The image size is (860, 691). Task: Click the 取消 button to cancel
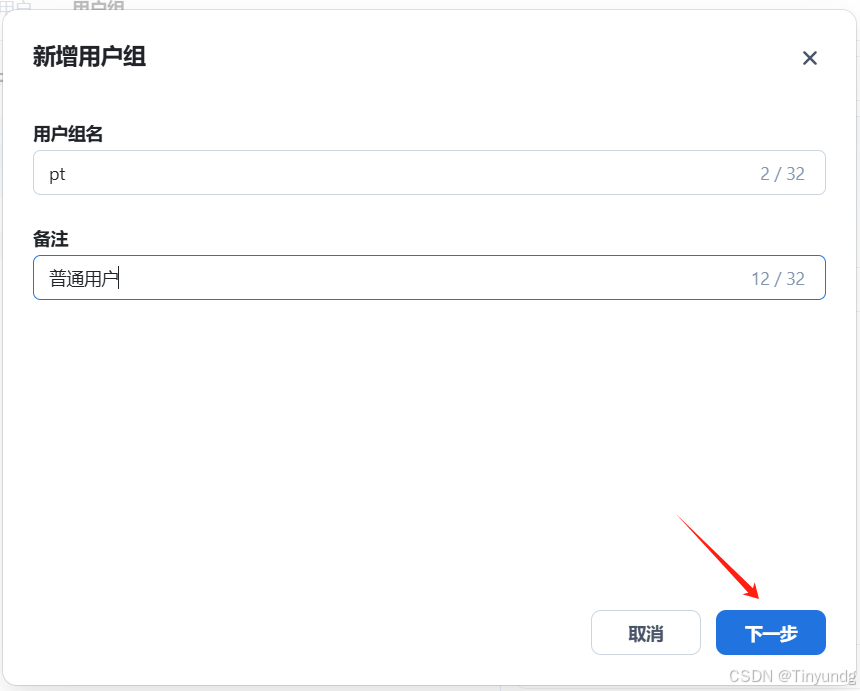click(x=645, y=632)
